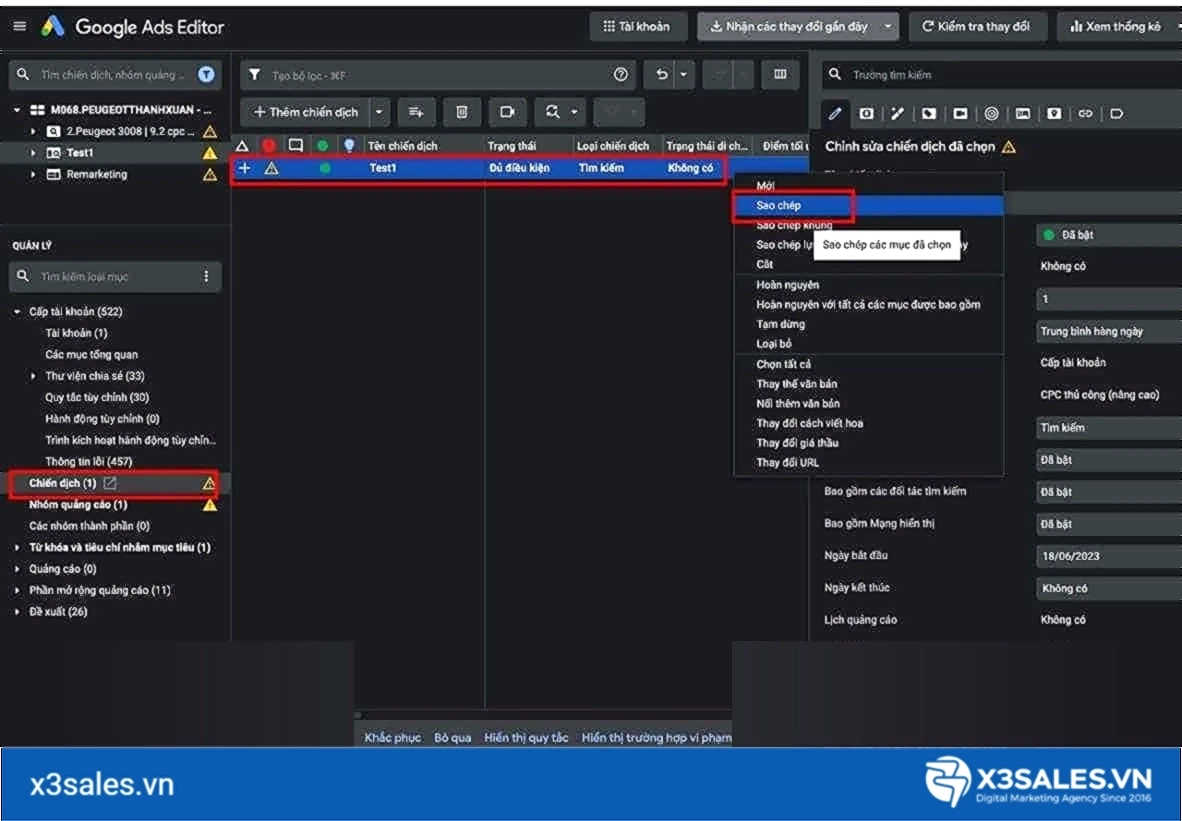Collapse Cấp tài khoản (522) section

(17, 311)
